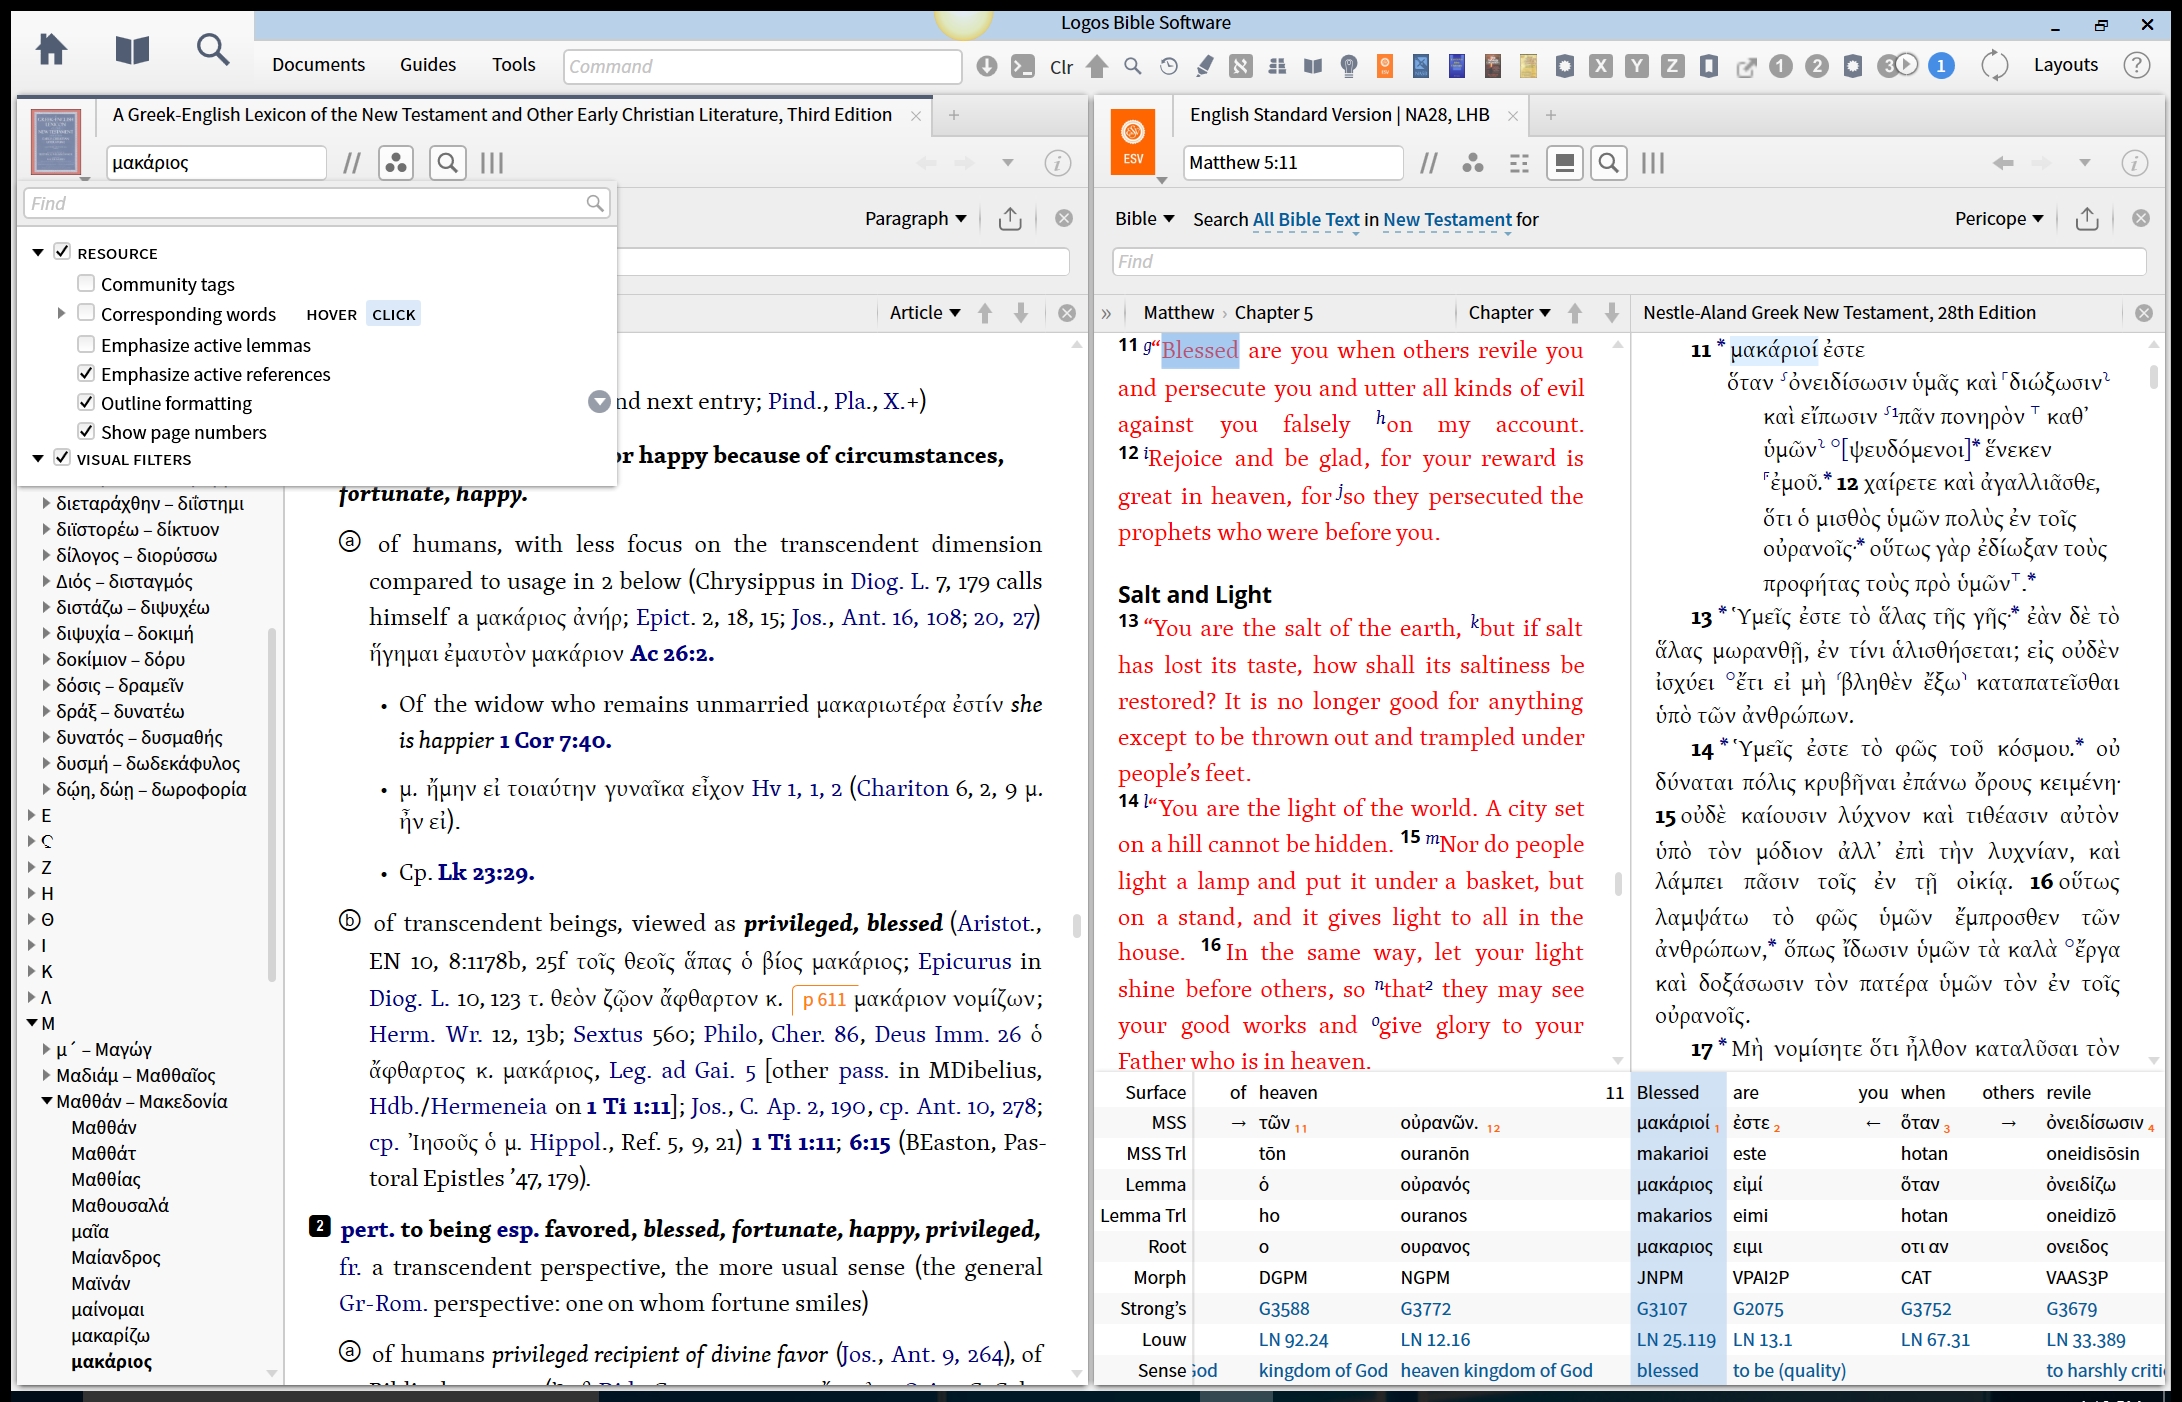Click the history clock icon in toolbar
The width and height of the screenshot is (2182, 1402).
click(1169, 66)
